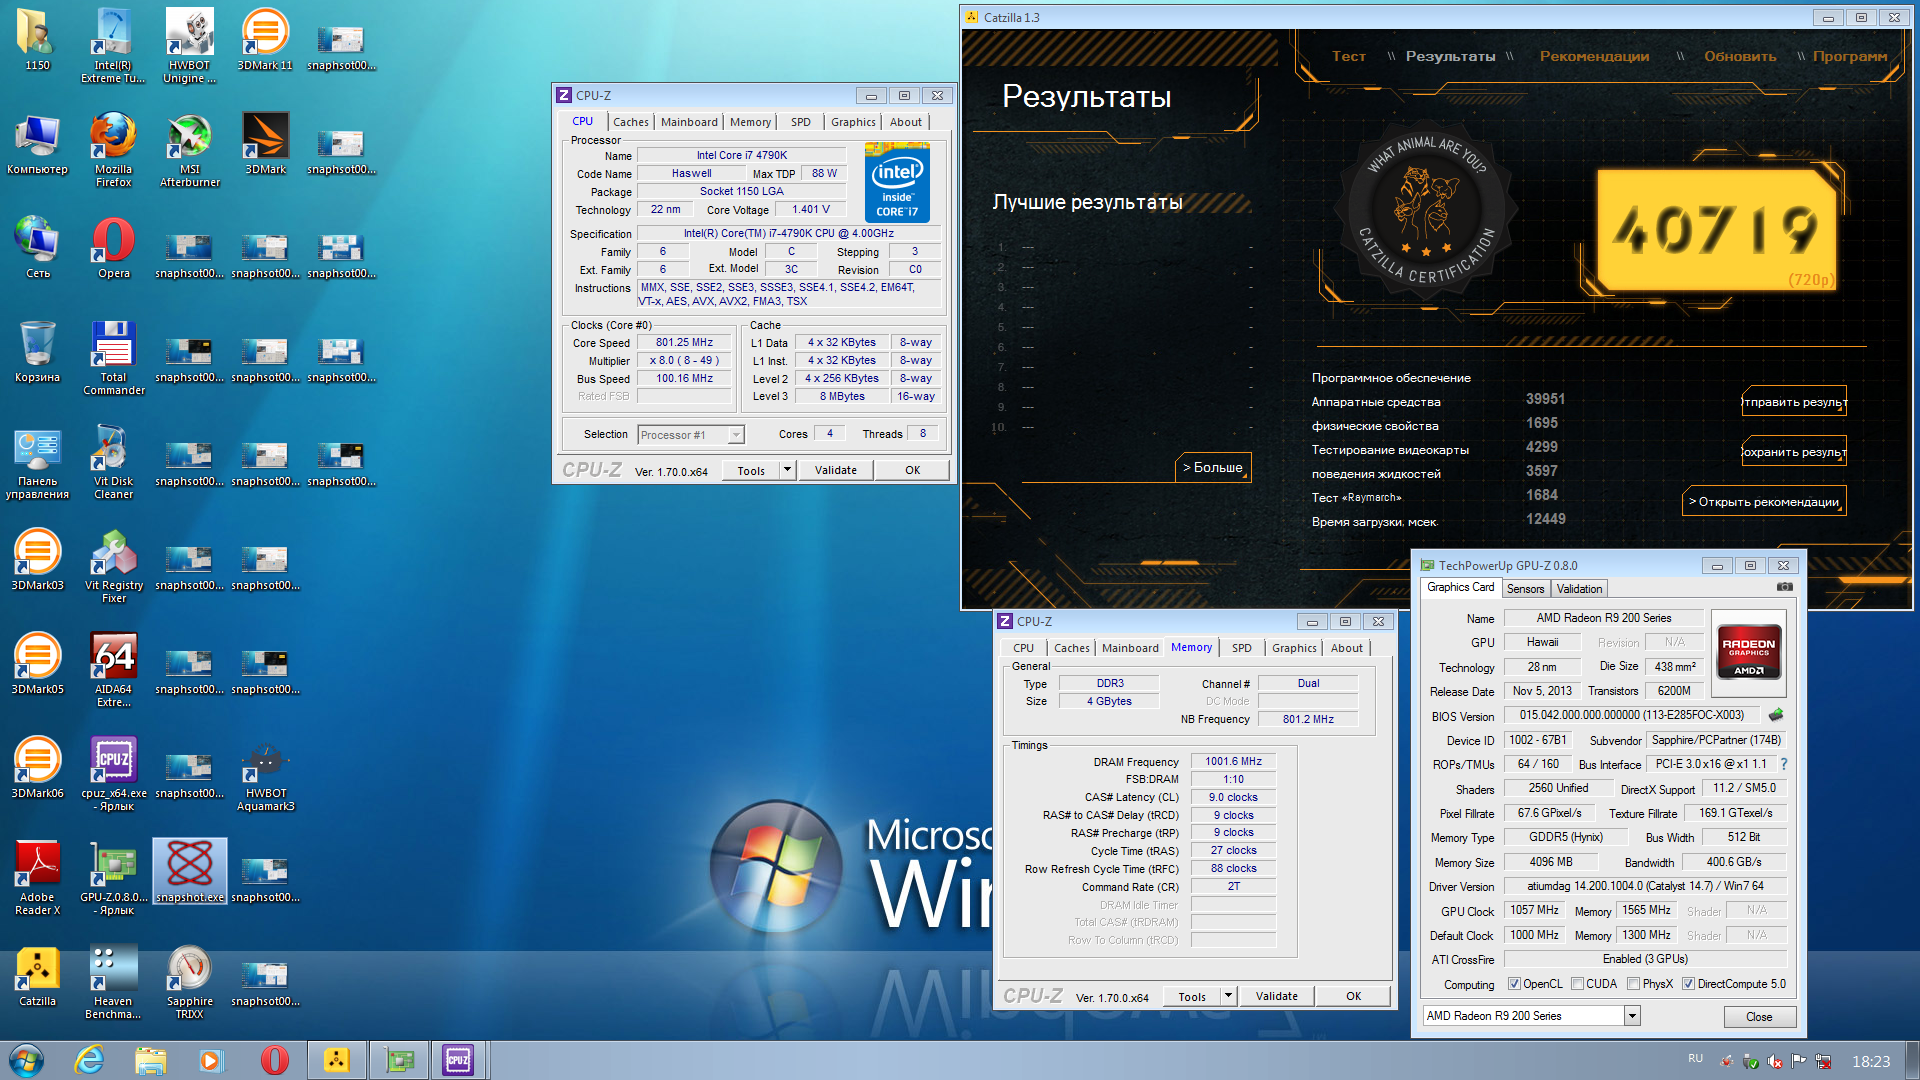Expand Processor #1 selection dropdown

point(736,435)
